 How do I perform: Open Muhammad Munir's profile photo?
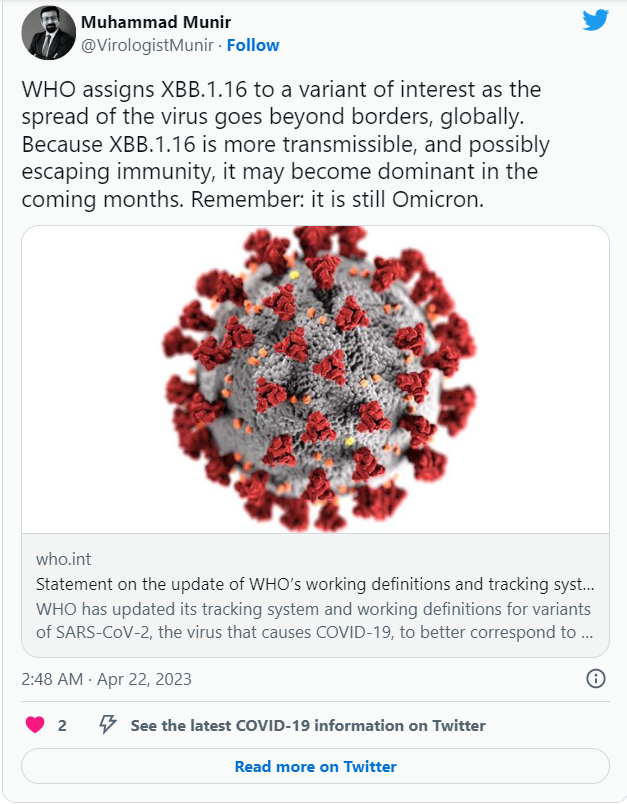pos(48,33)
